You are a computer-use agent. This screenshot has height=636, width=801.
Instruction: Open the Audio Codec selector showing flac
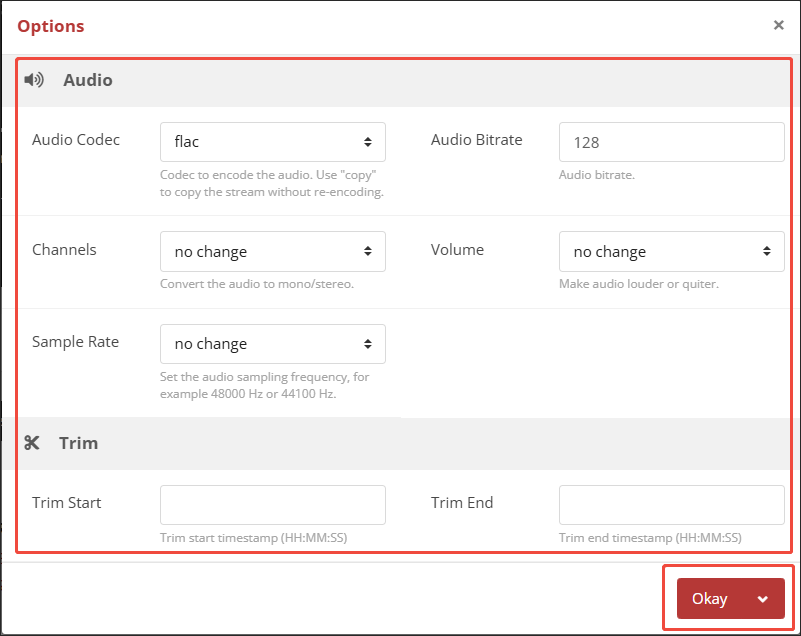tap(272, 142)
